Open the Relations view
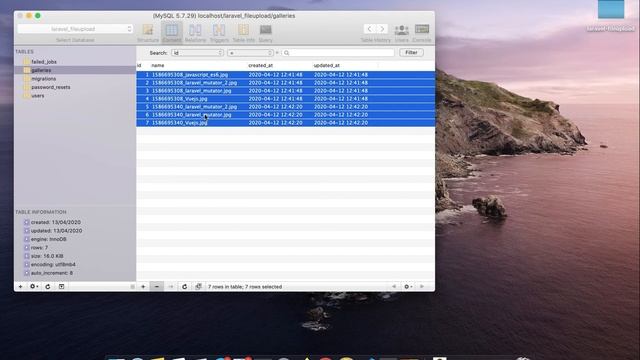Image resolution: width=640 pixels, height=360 pixels. tap(195, 33)
